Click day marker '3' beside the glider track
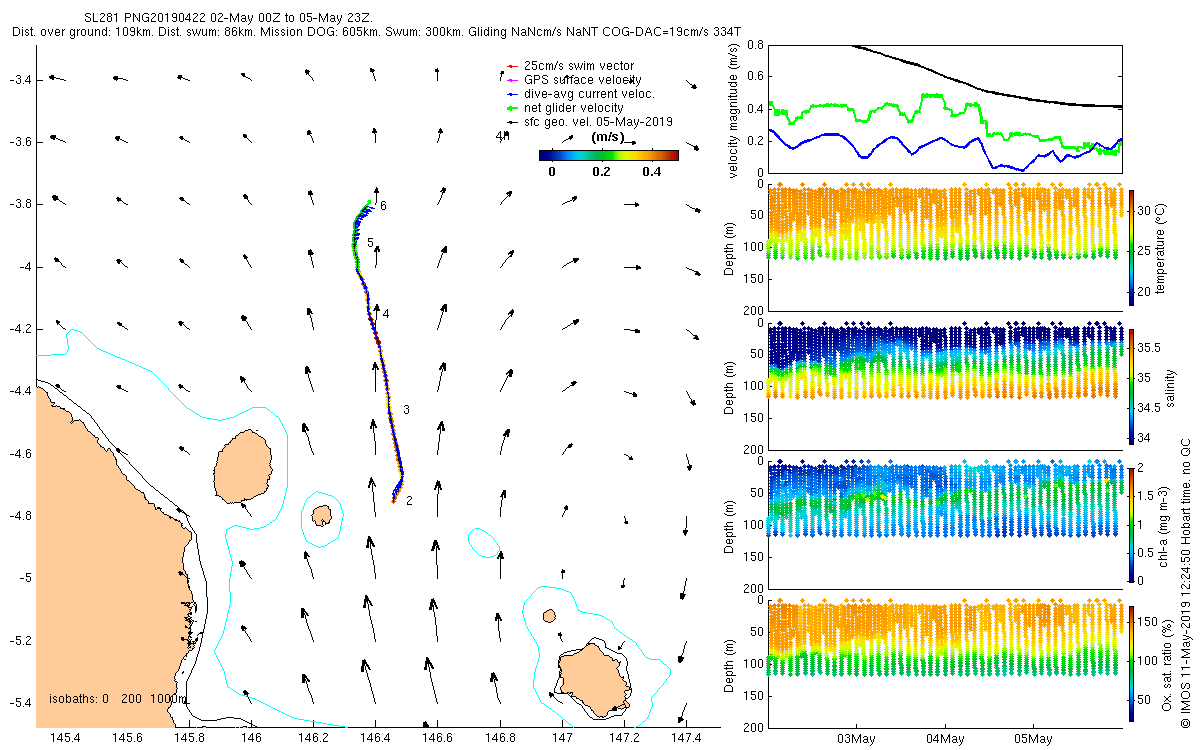 406,410
